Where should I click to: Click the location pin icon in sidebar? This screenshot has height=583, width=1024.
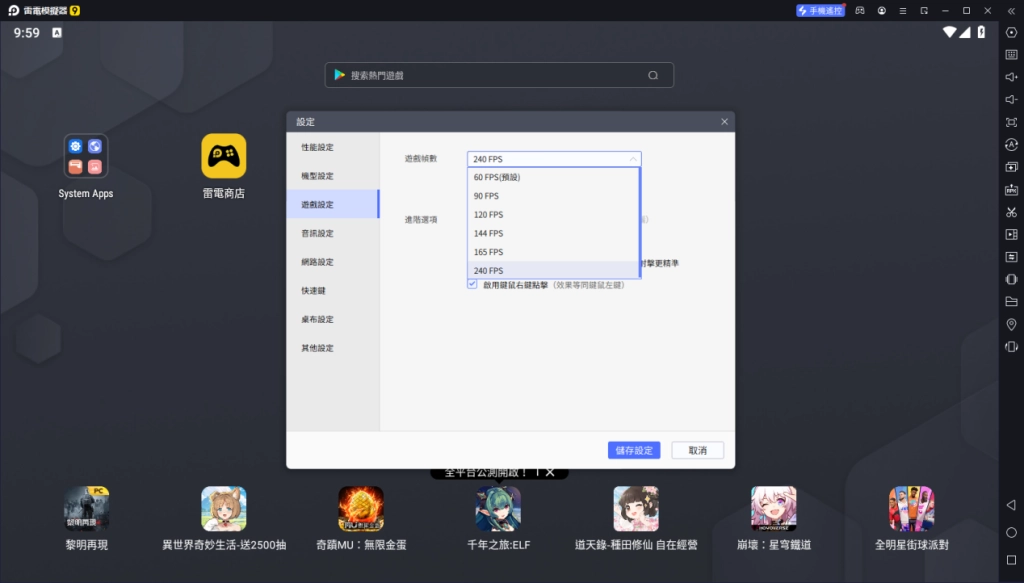[x=1011, y=324]
